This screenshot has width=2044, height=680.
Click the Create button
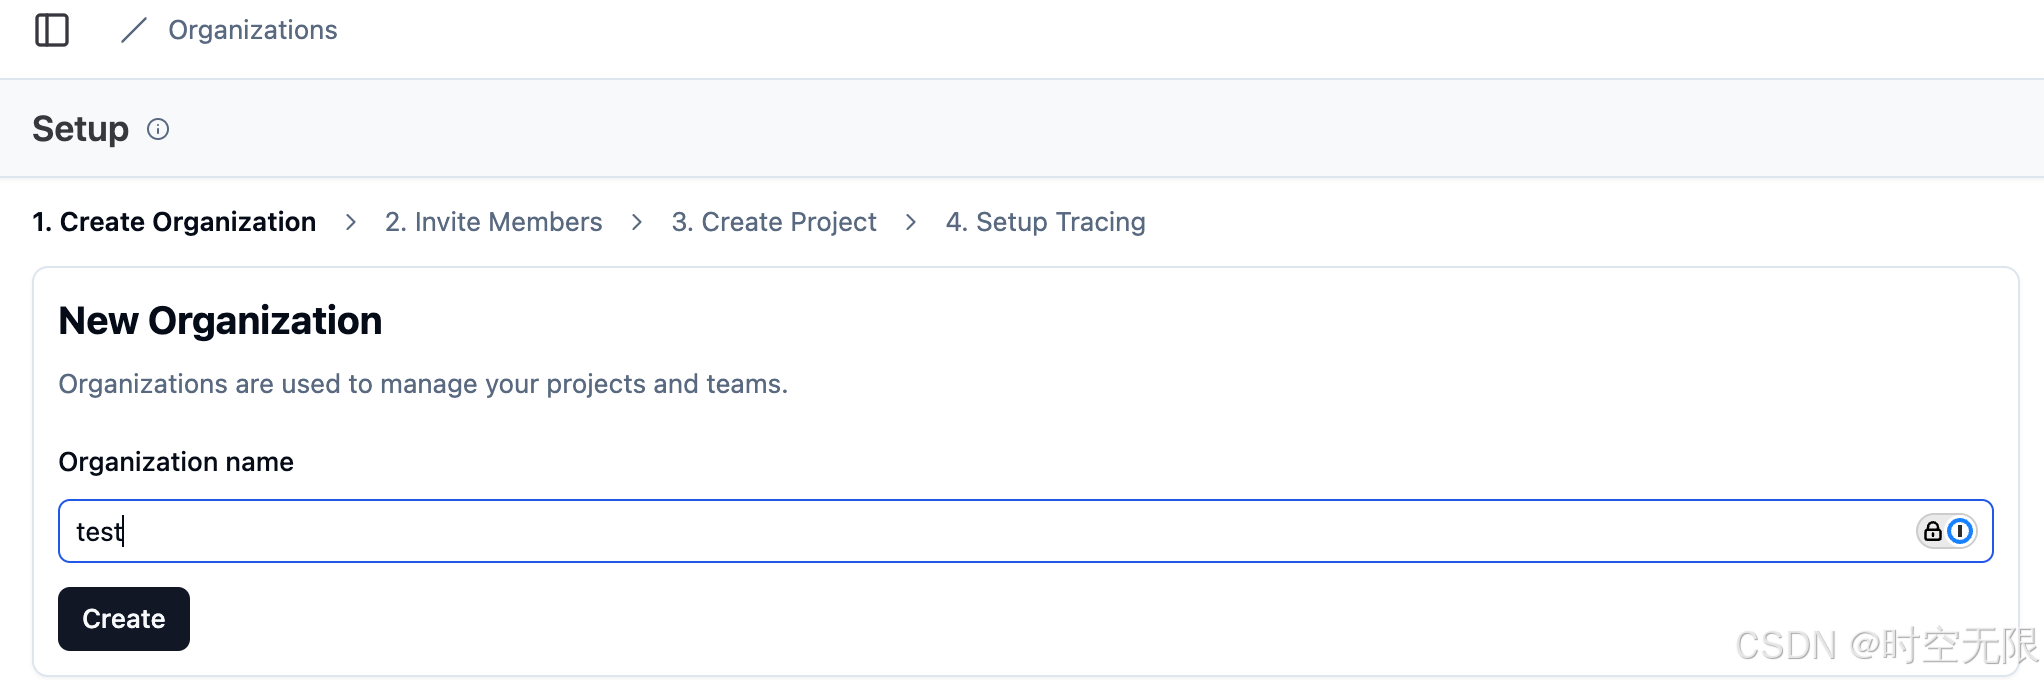pyautogui.click(x=124, y=619)
